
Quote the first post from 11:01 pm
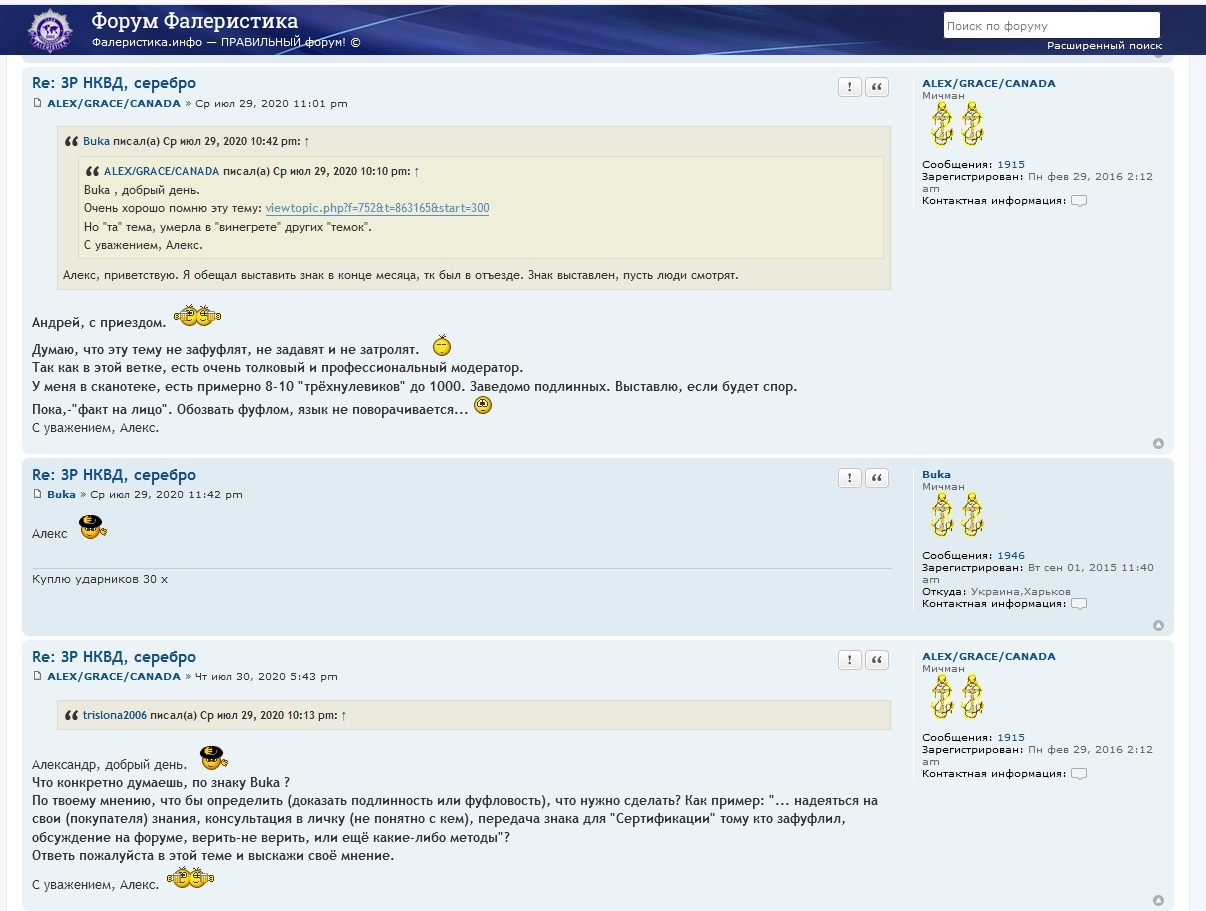877,87
